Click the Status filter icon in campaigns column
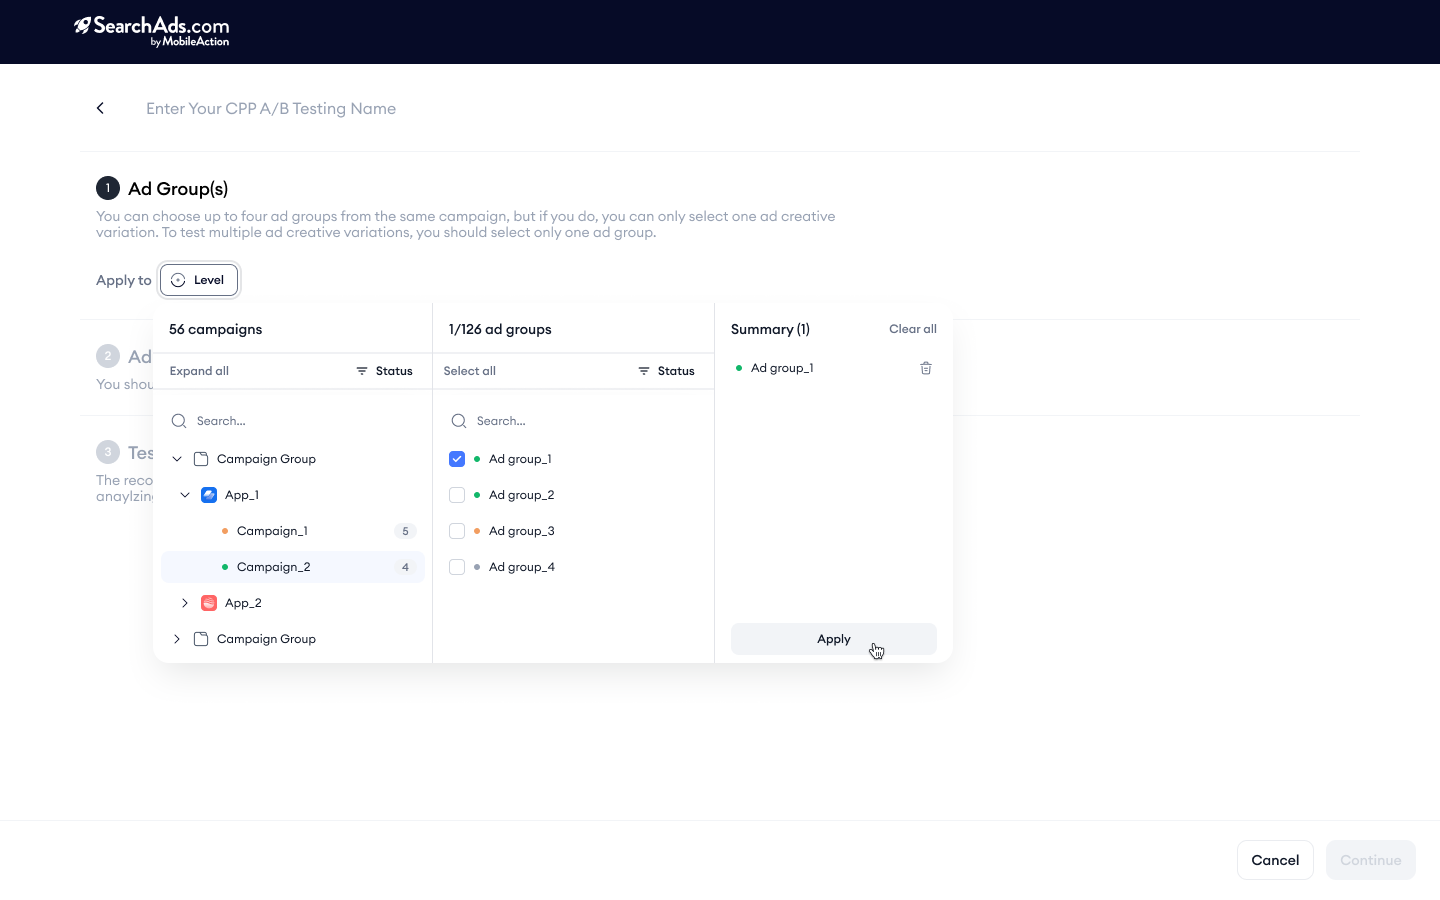Screen dimensions: 1440x900 click(x=363, y=370)
